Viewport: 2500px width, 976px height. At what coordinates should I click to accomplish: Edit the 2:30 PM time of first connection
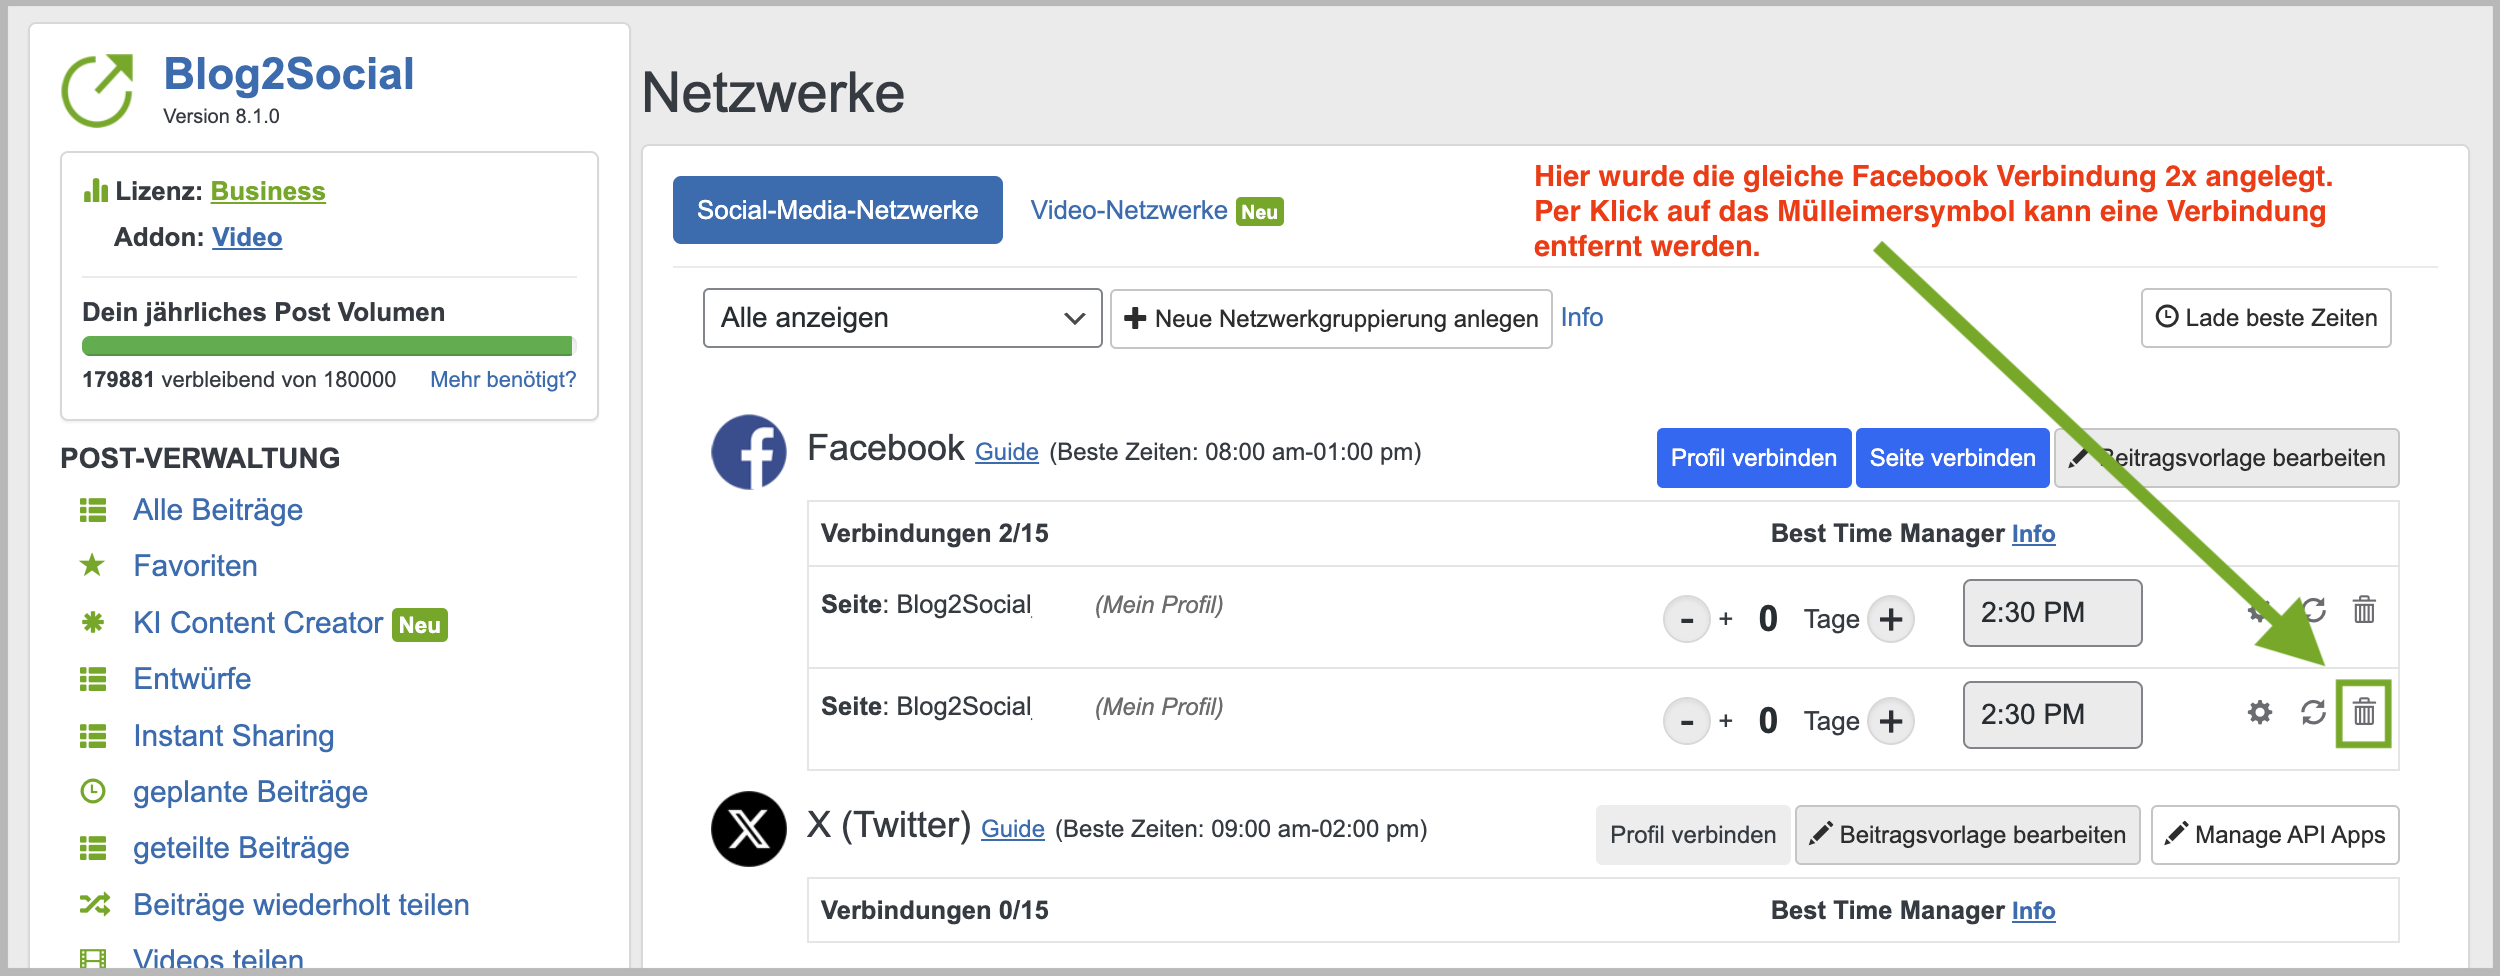coord(2052,613)
